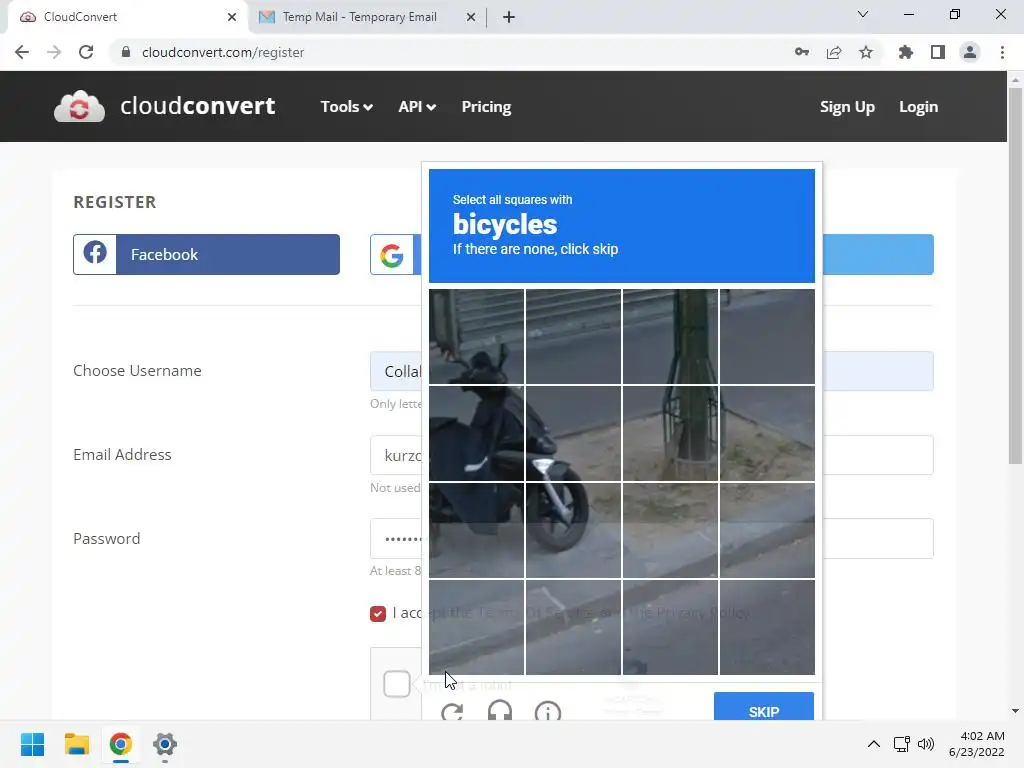
Task: View site info via lock icon
Action: (126, 52)
